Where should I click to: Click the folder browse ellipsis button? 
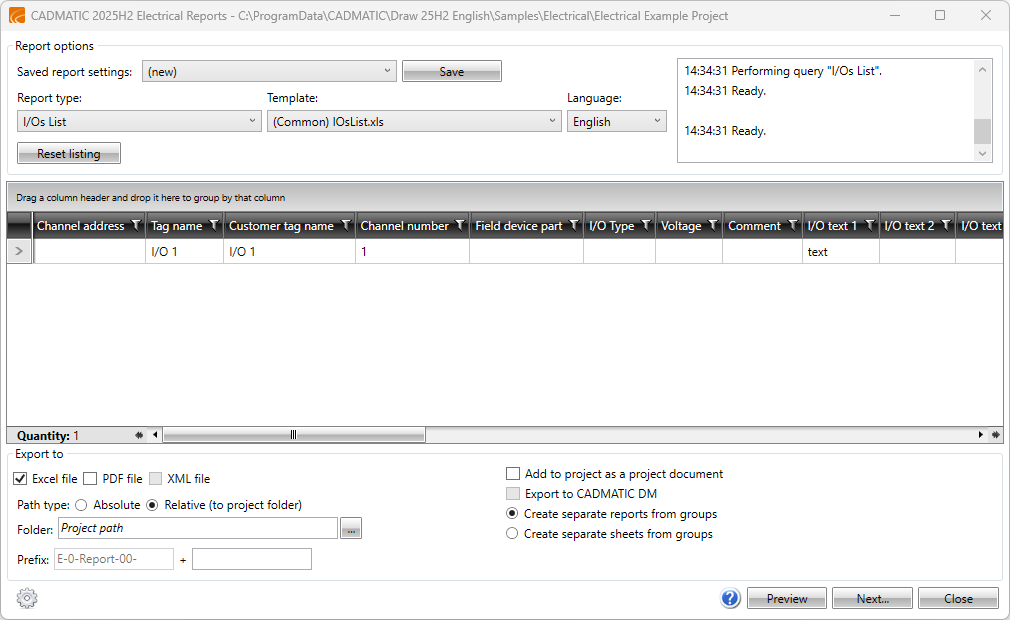coord(350,529)
